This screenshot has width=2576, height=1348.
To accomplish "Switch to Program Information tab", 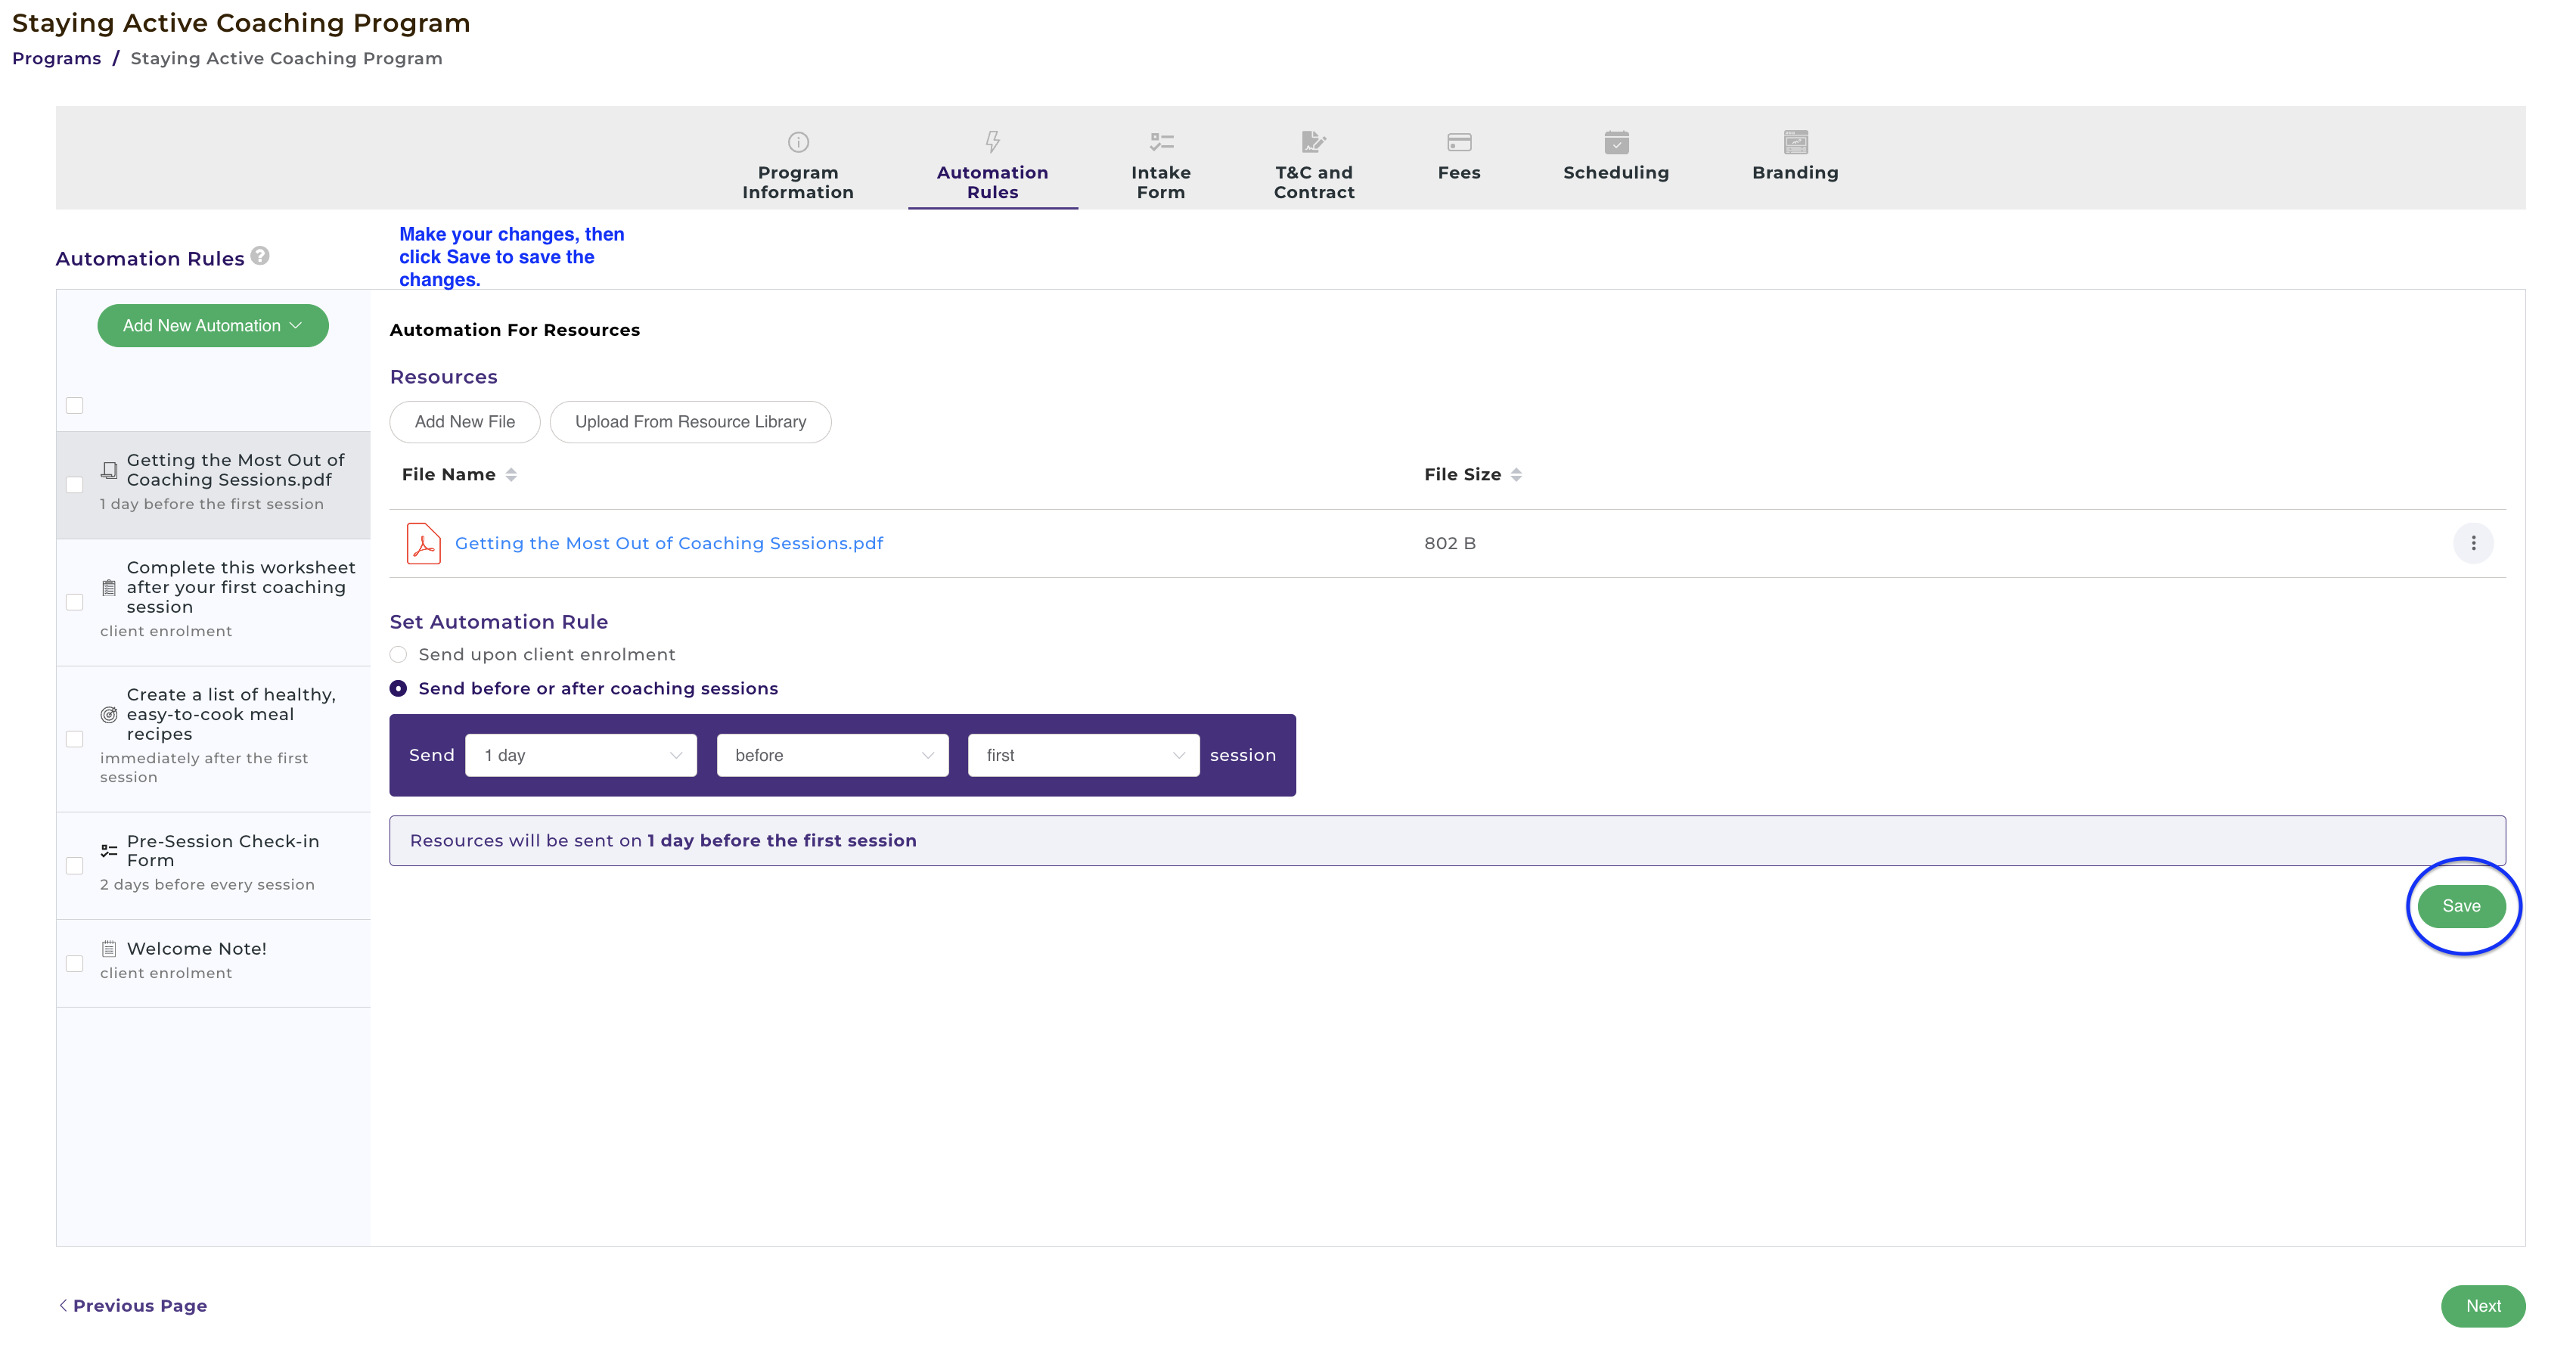I will click(x=798, y=166).
